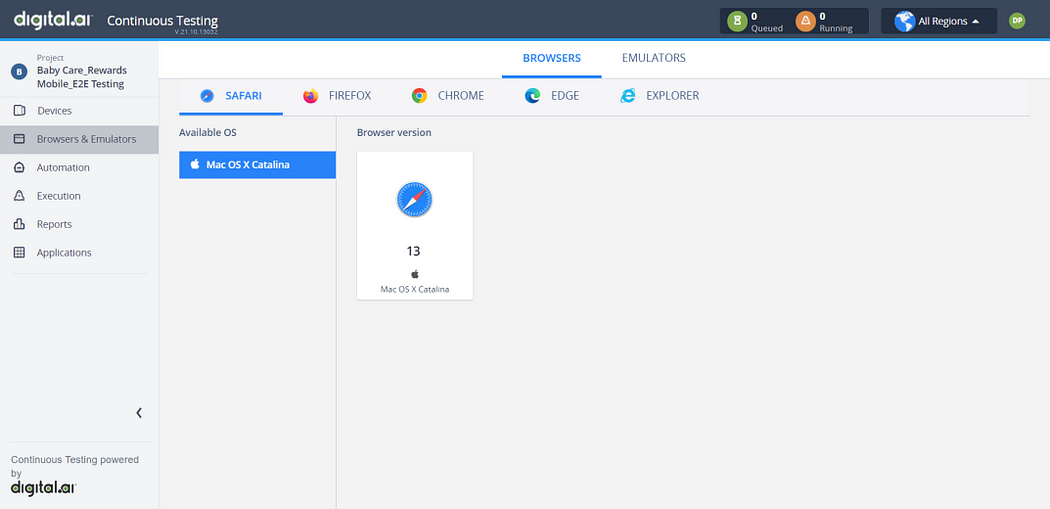
Task: Click the project B badge icon
Action: (x=19, y=72)
